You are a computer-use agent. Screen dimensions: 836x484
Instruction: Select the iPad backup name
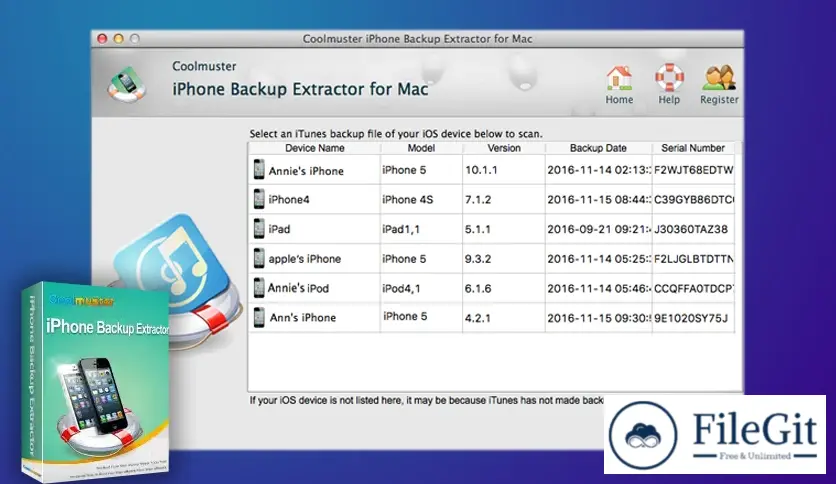click(279, 229)
